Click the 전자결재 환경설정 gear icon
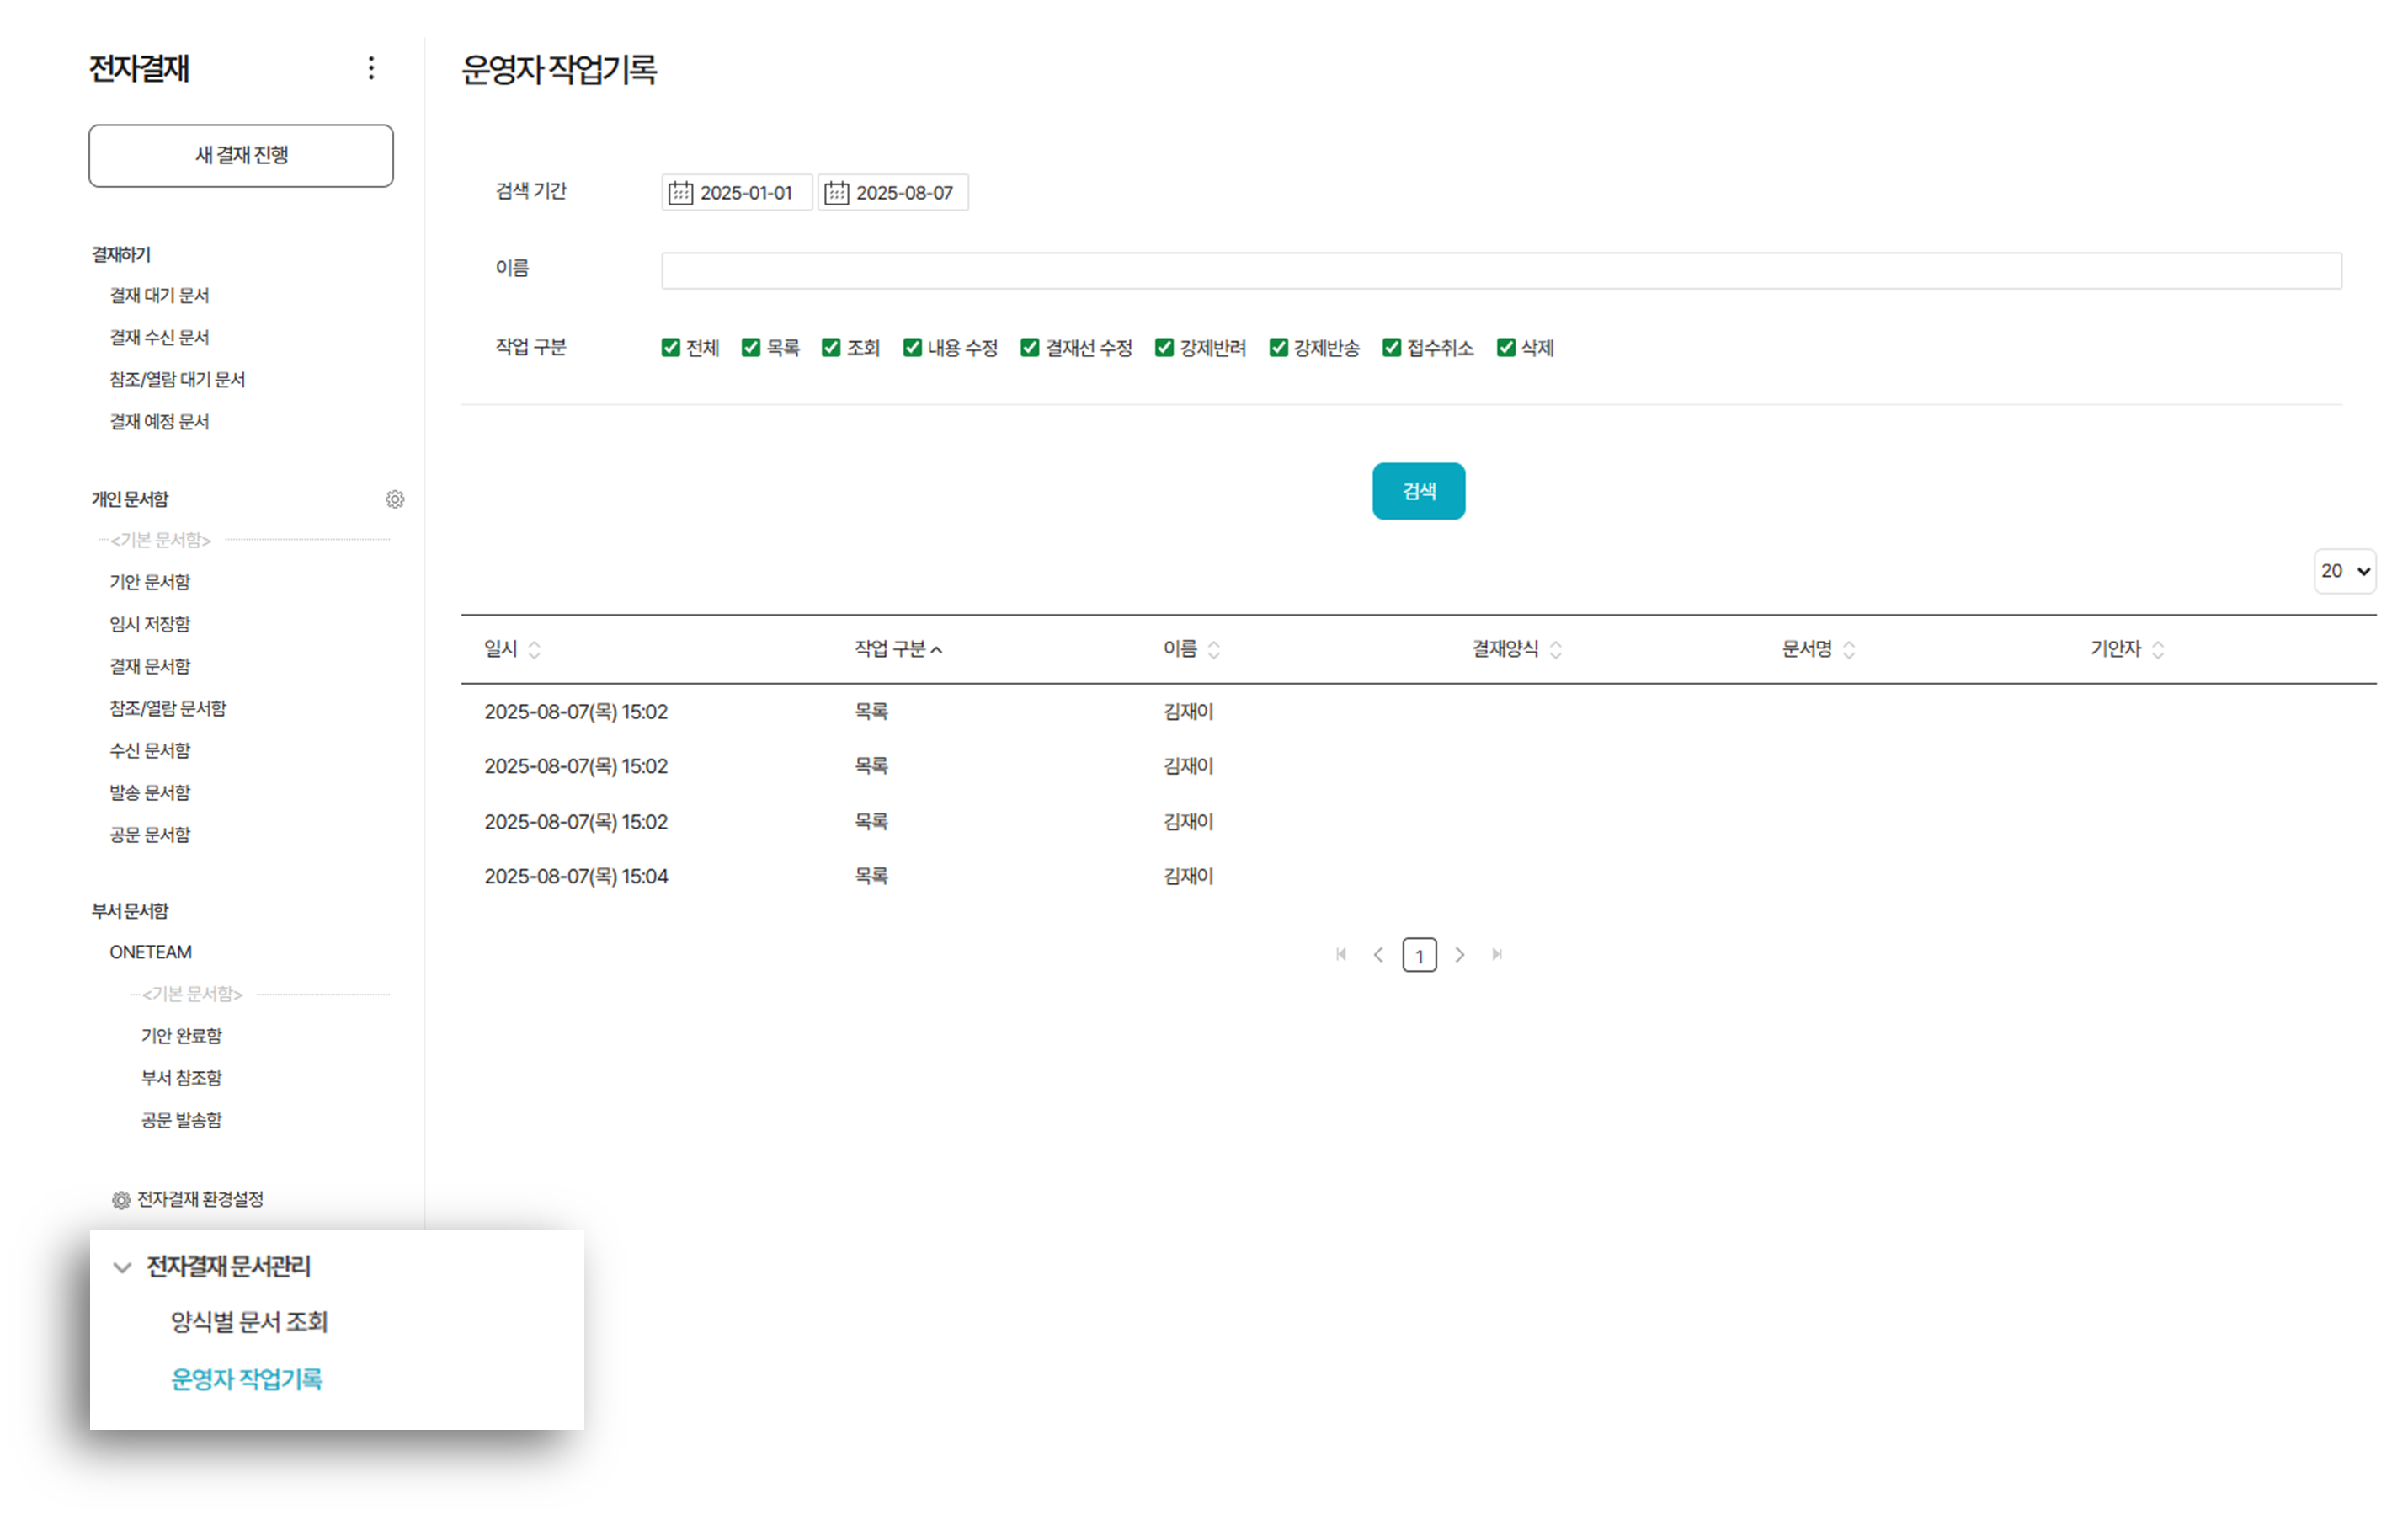 pyautogui.click(x=121, y=1200)
